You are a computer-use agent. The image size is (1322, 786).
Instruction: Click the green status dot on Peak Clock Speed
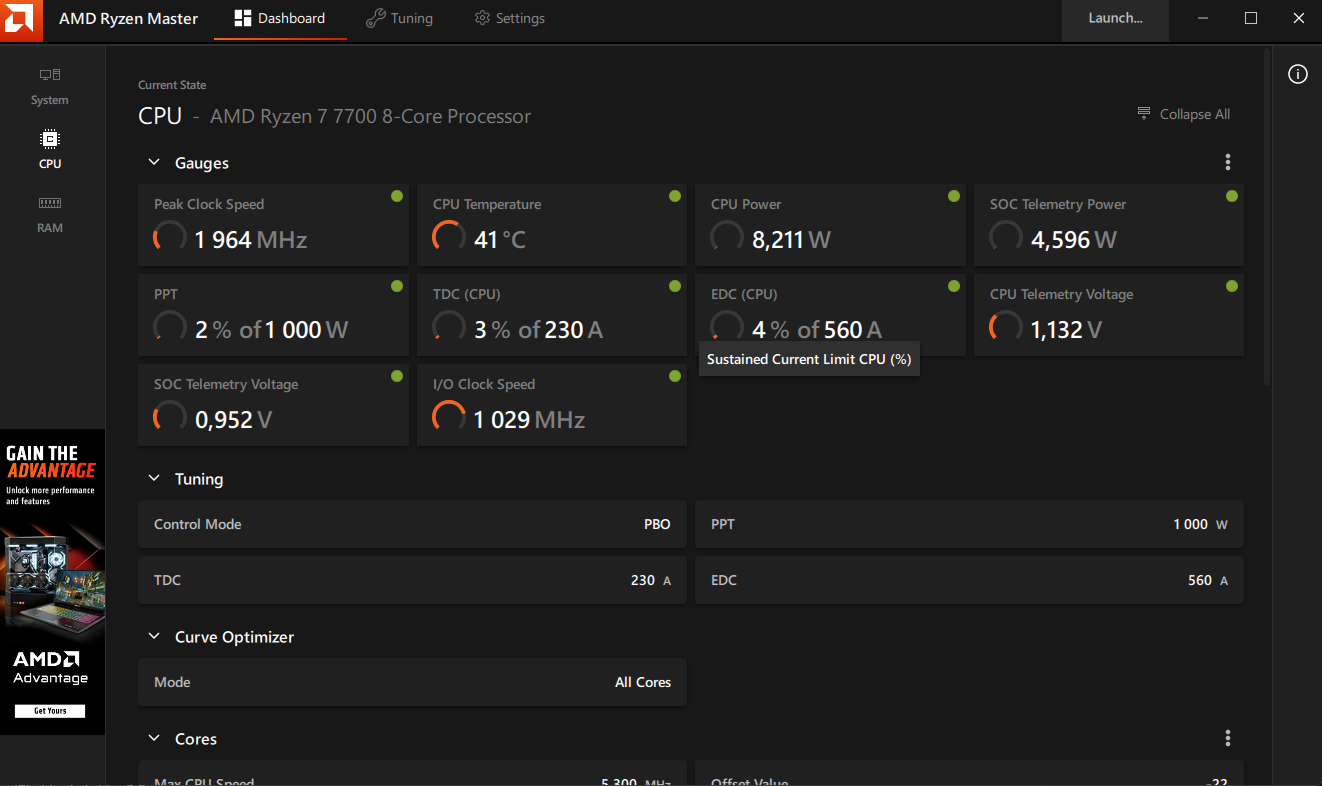pos(397,196)
